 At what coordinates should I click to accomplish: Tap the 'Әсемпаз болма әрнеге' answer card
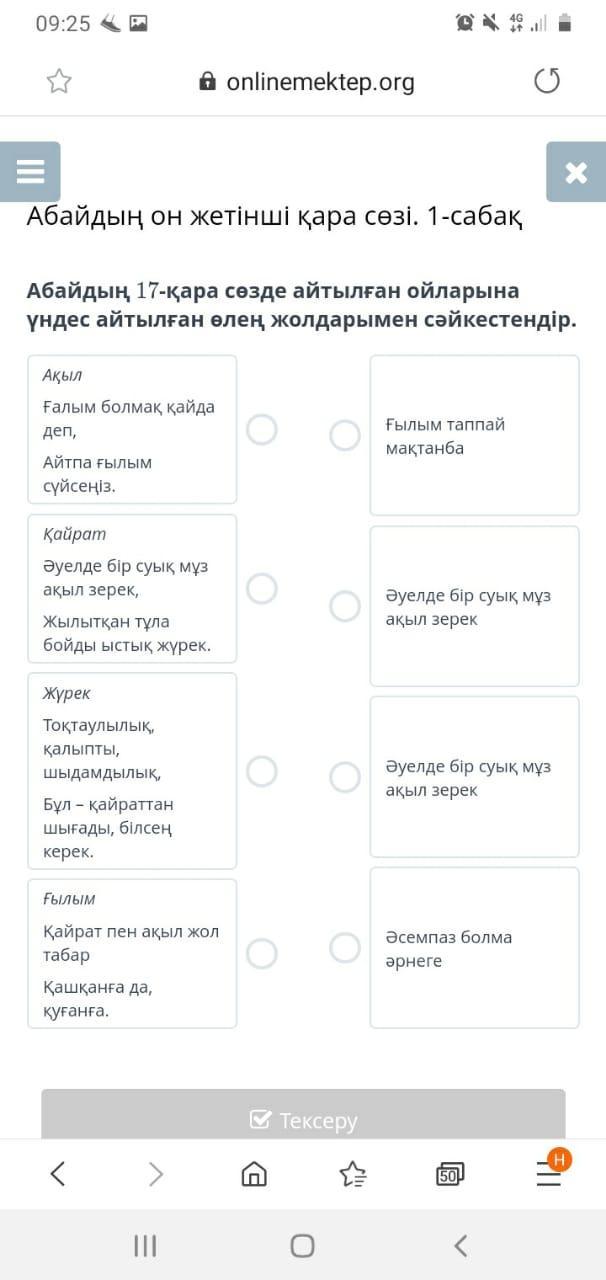474,948
